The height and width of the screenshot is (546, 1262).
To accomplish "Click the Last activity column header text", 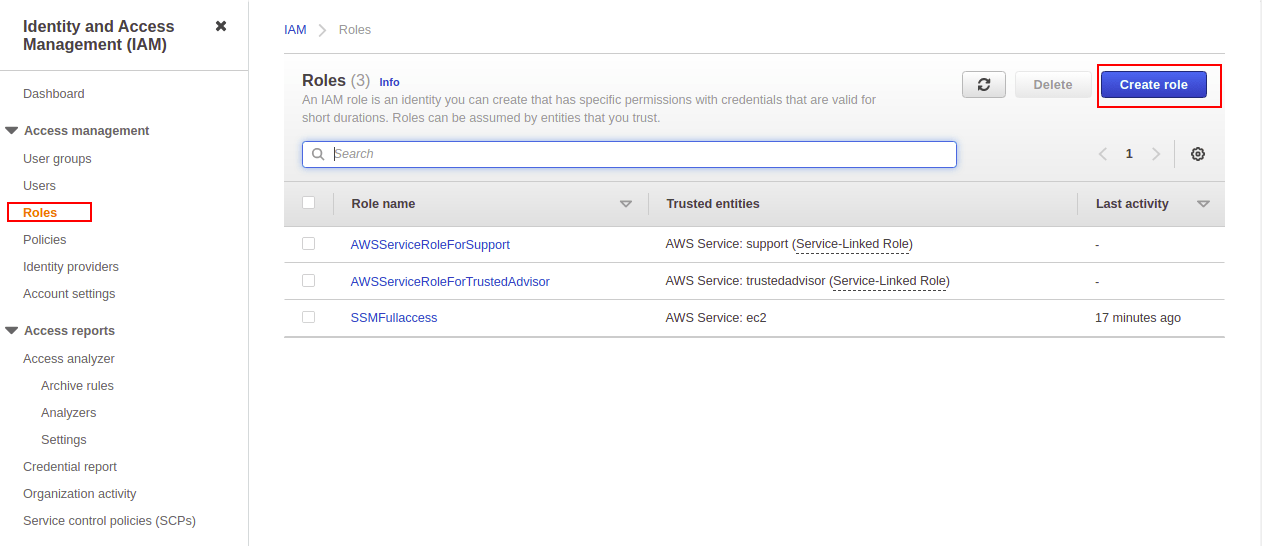I will pos(1132,204).
